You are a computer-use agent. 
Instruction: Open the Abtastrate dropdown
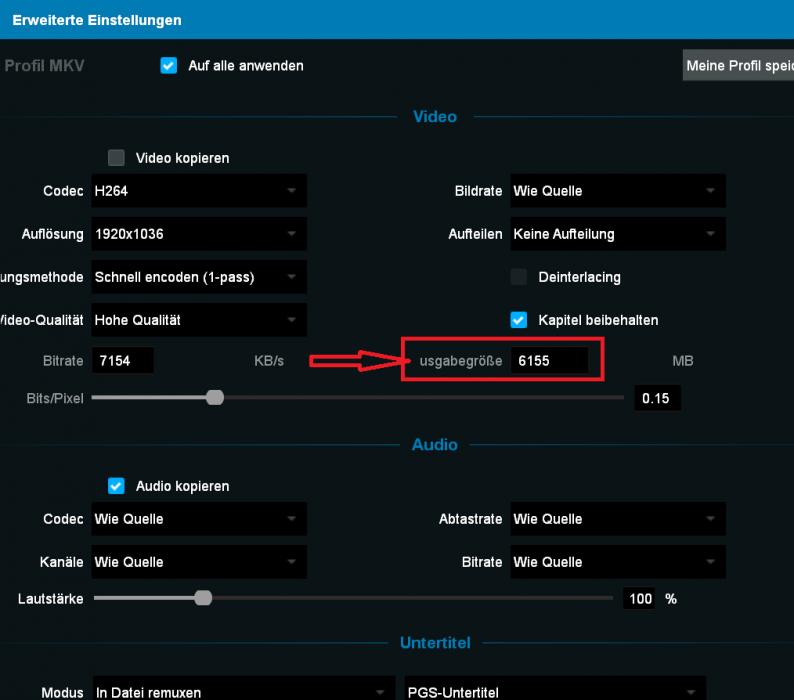617,519
